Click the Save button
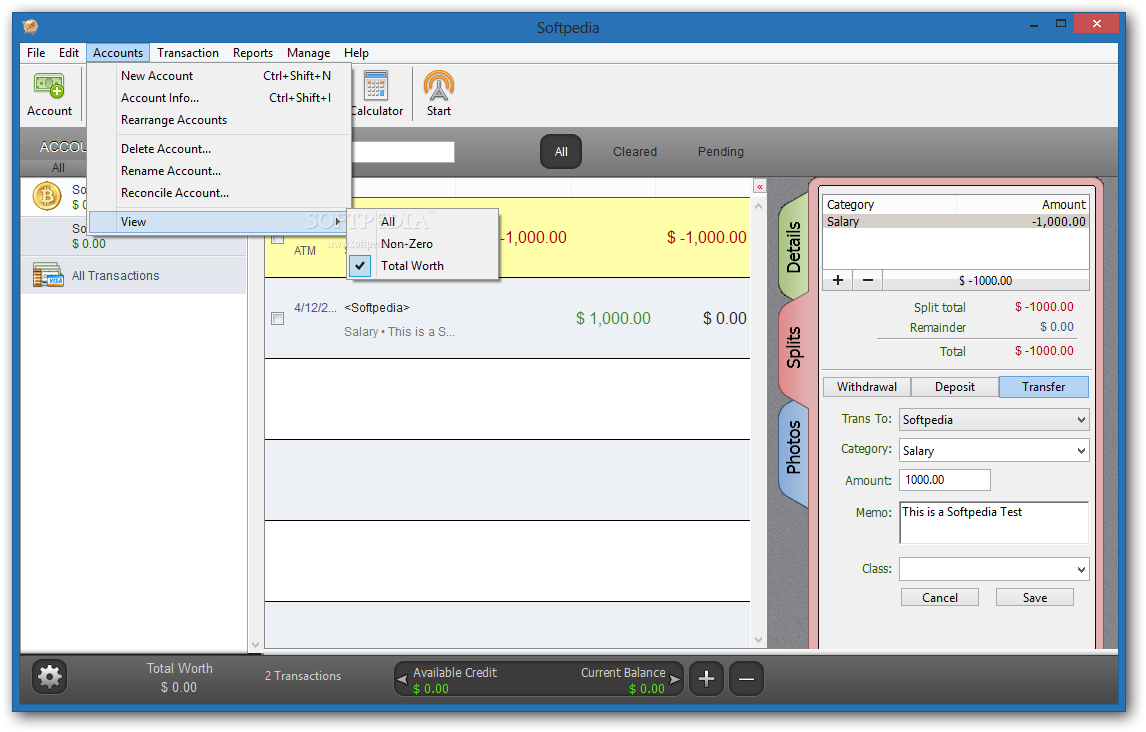1146x732 pixels. (1035, 598)
